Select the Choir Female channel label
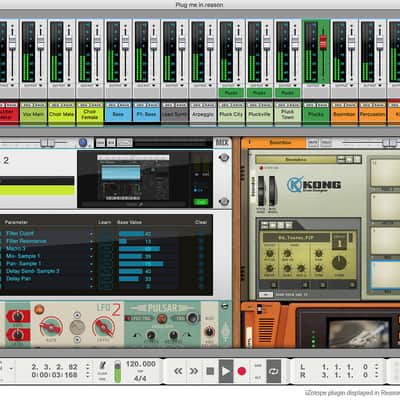The image size is (400, 400). [x=90, y=114]
